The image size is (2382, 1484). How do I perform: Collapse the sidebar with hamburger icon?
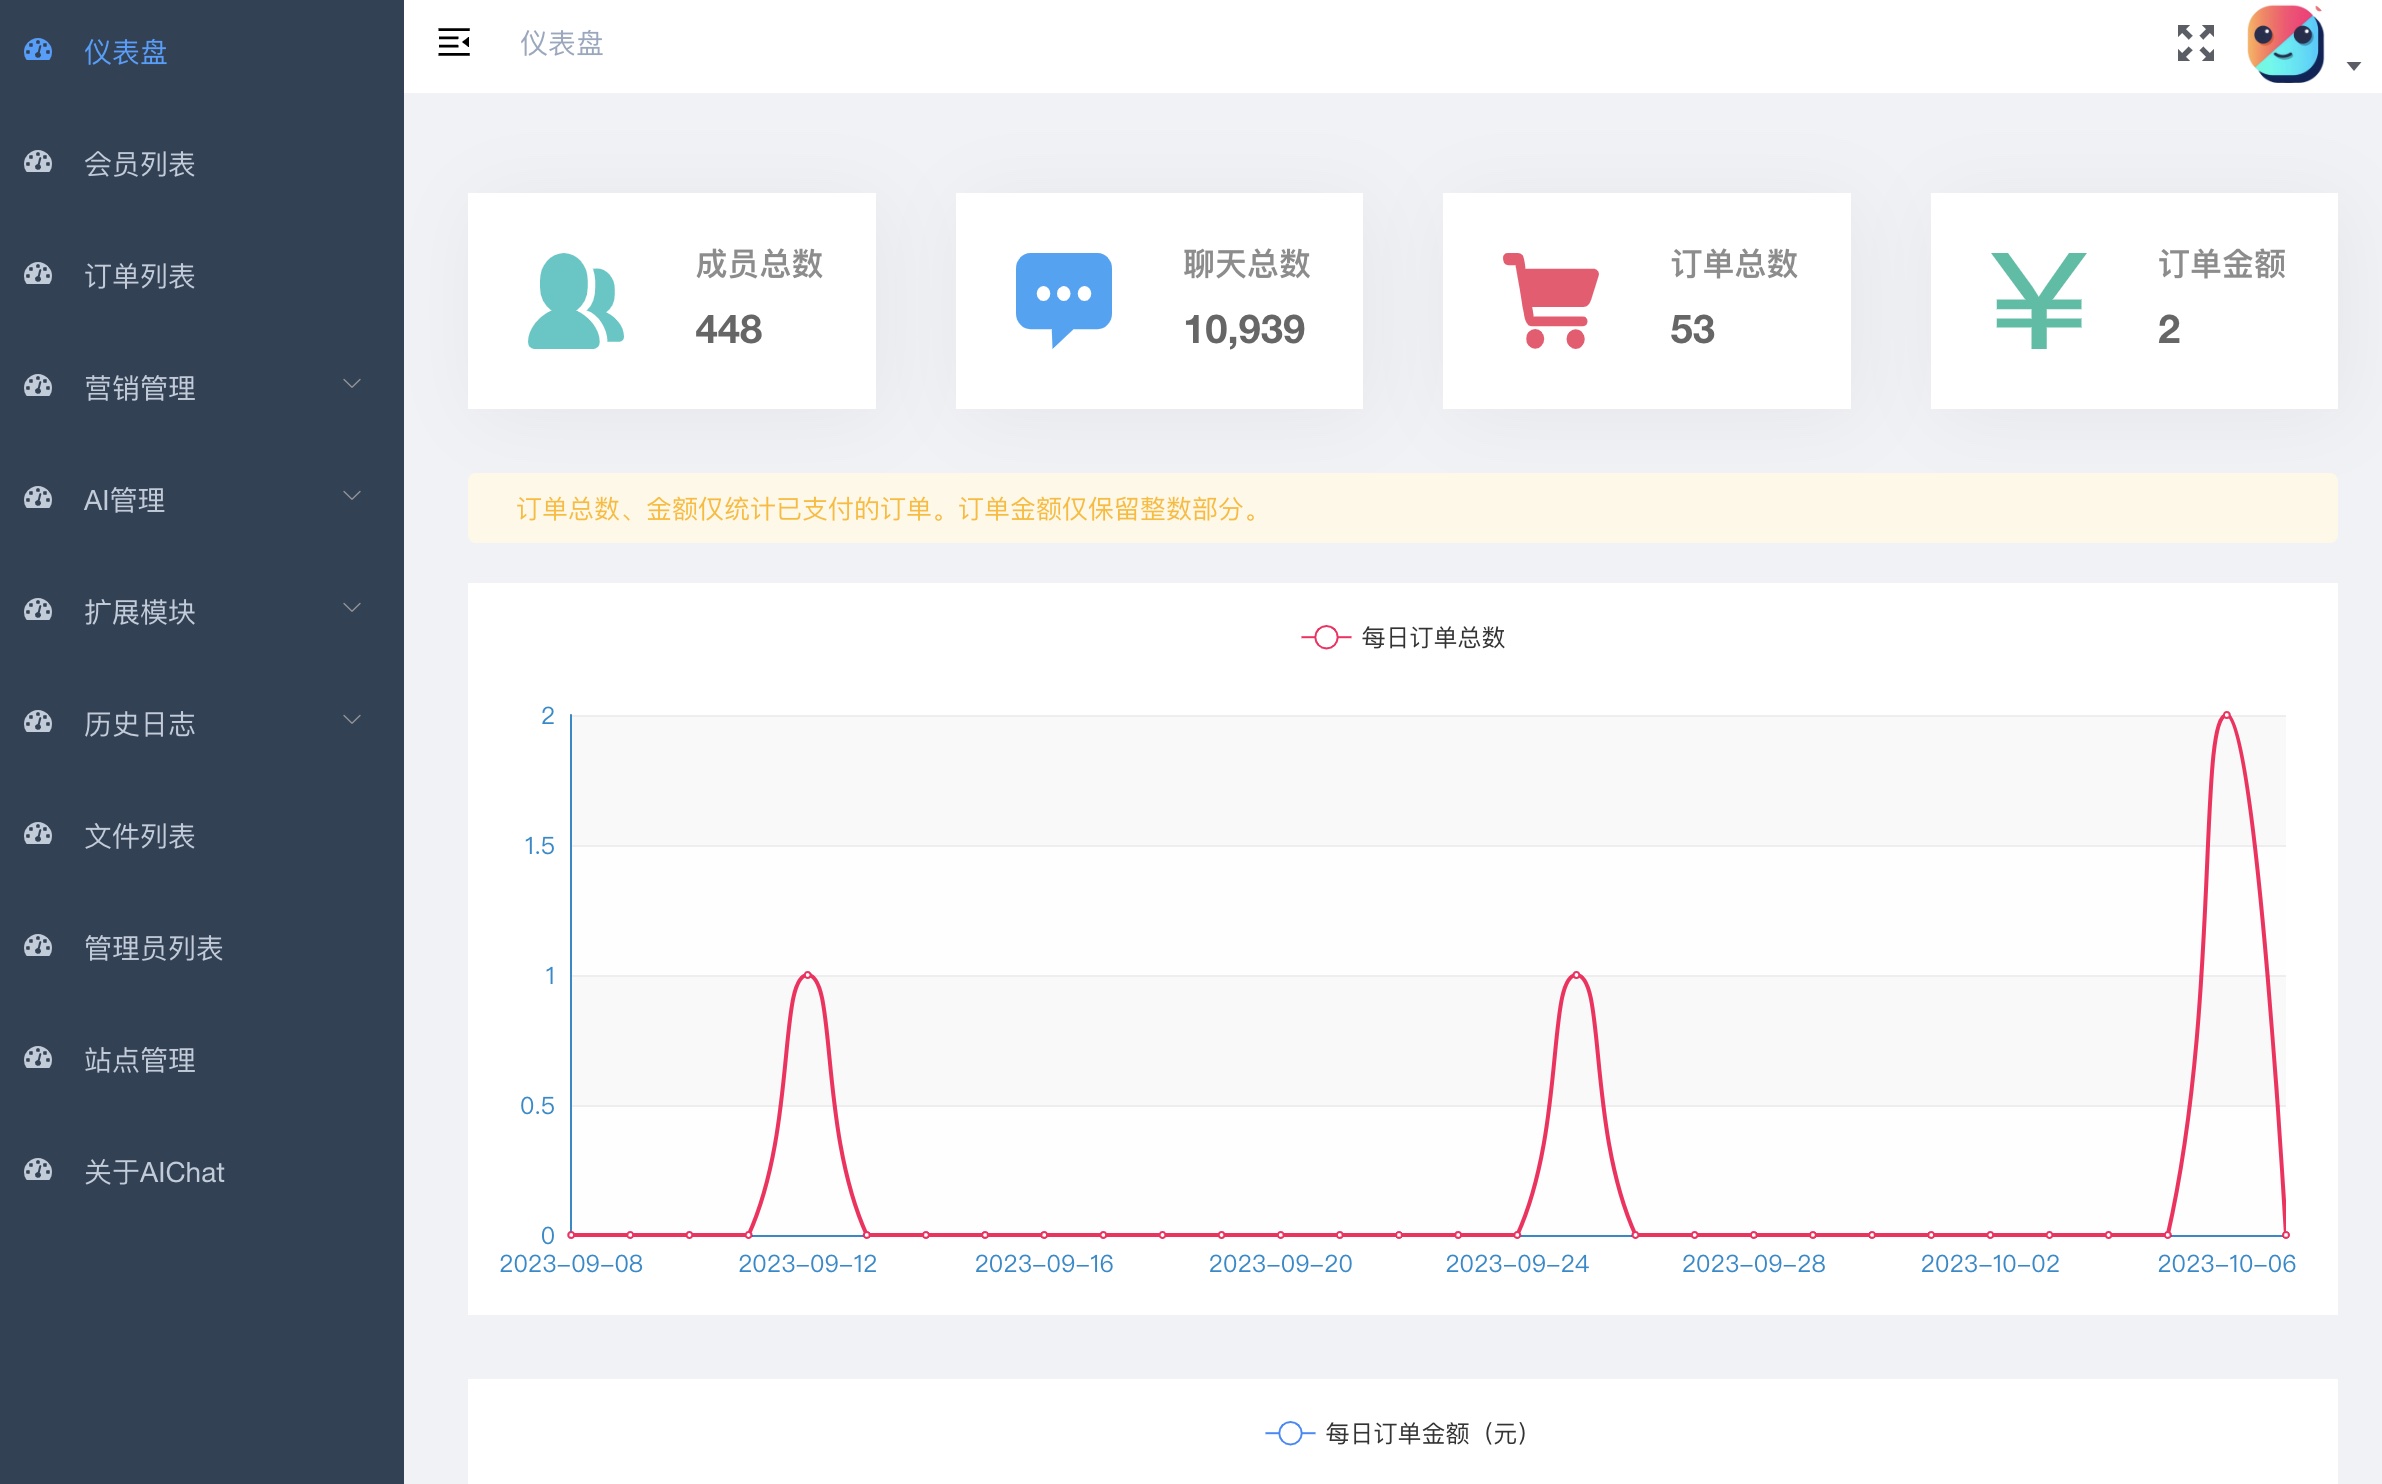(454, 42)
